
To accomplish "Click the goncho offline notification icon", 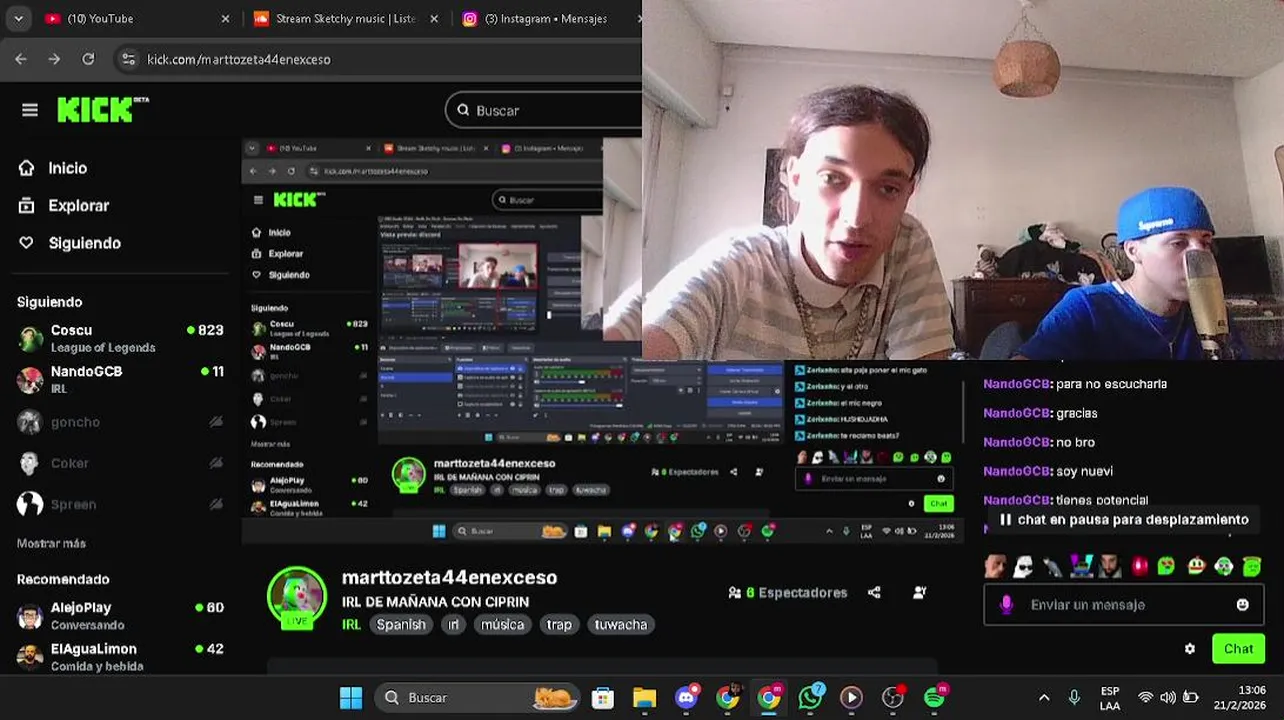I will [x=216, y=422].
